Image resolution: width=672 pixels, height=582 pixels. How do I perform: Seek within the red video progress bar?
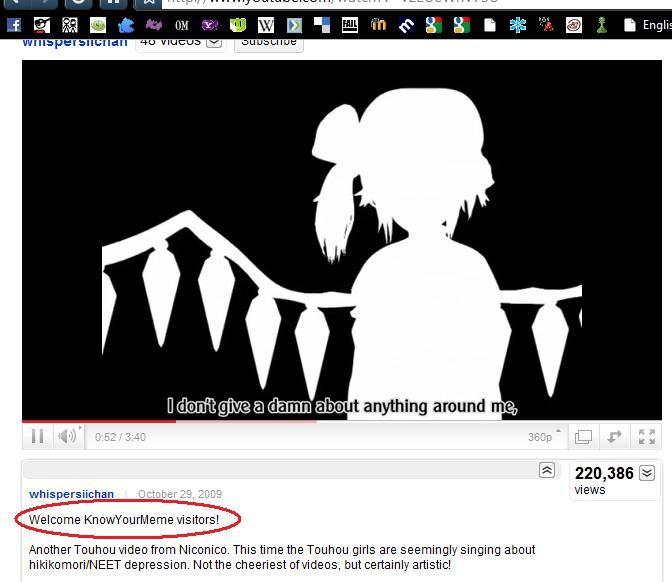click(99, 421)
